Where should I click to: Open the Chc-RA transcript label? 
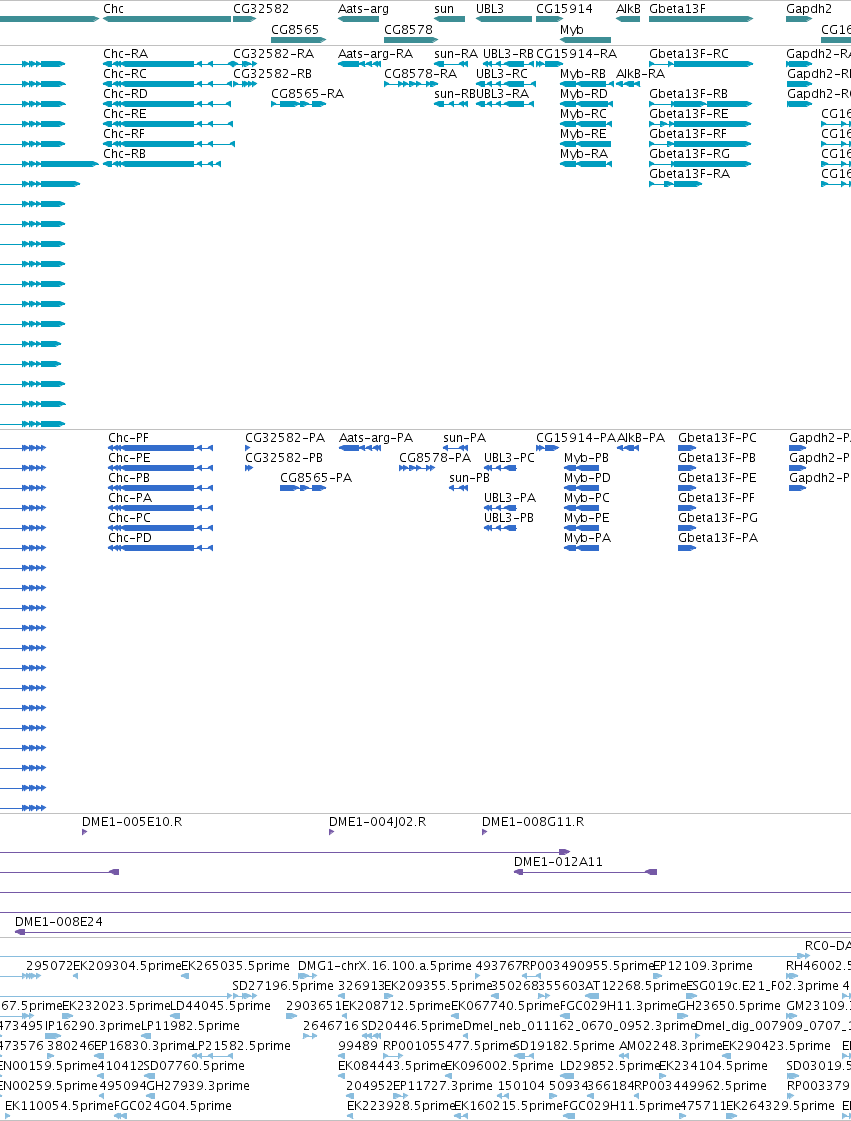pos(125,54)
